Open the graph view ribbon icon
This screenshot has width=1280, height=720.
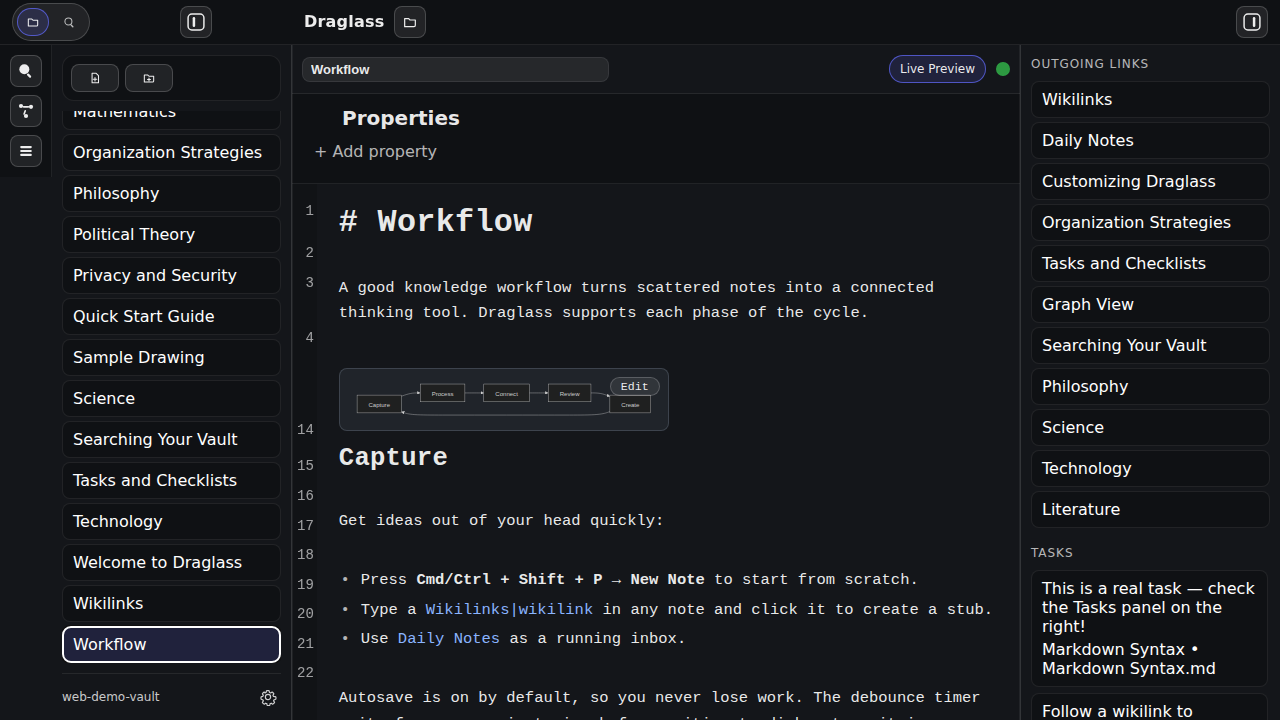click(26, 111)
